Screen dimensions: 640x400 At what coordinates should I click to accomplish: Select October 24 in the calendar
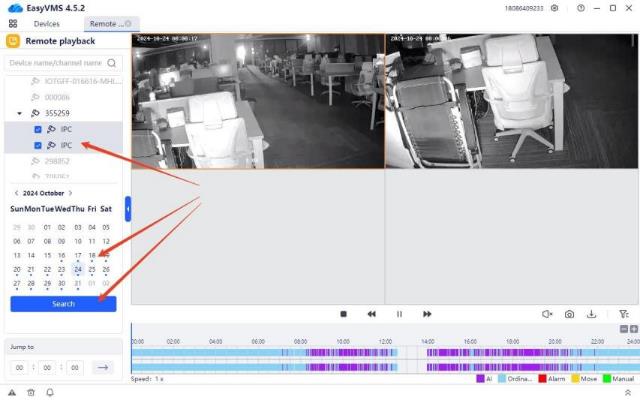(78, 269)
